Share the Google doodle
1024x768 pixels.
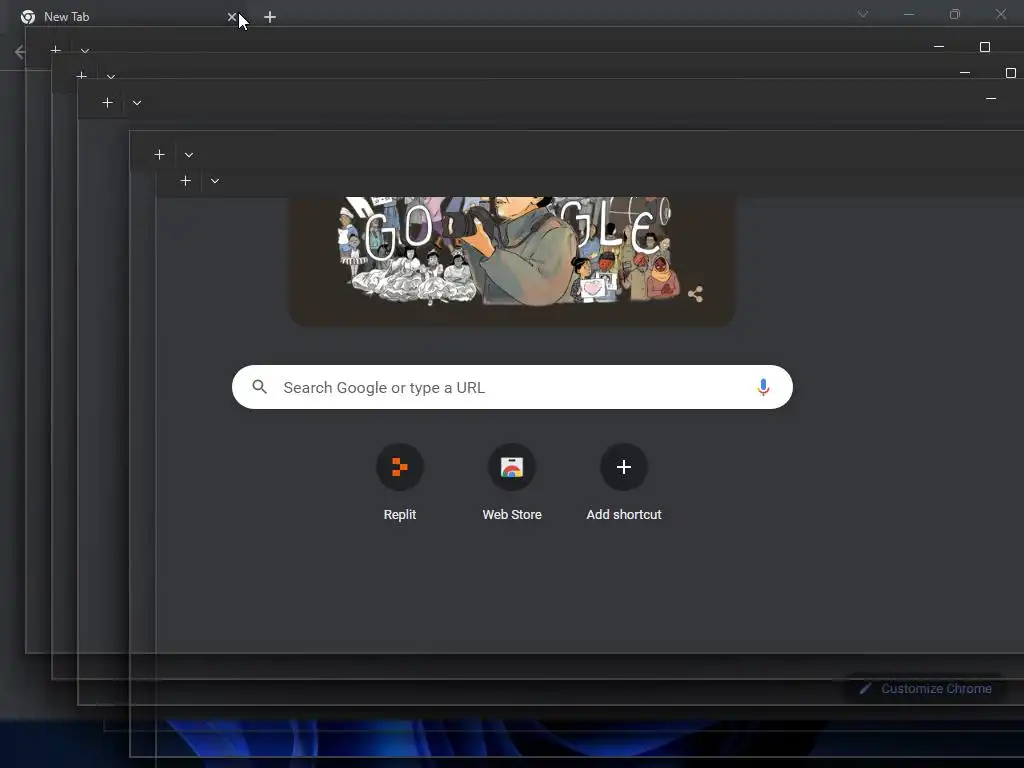[x=696, y=295]
